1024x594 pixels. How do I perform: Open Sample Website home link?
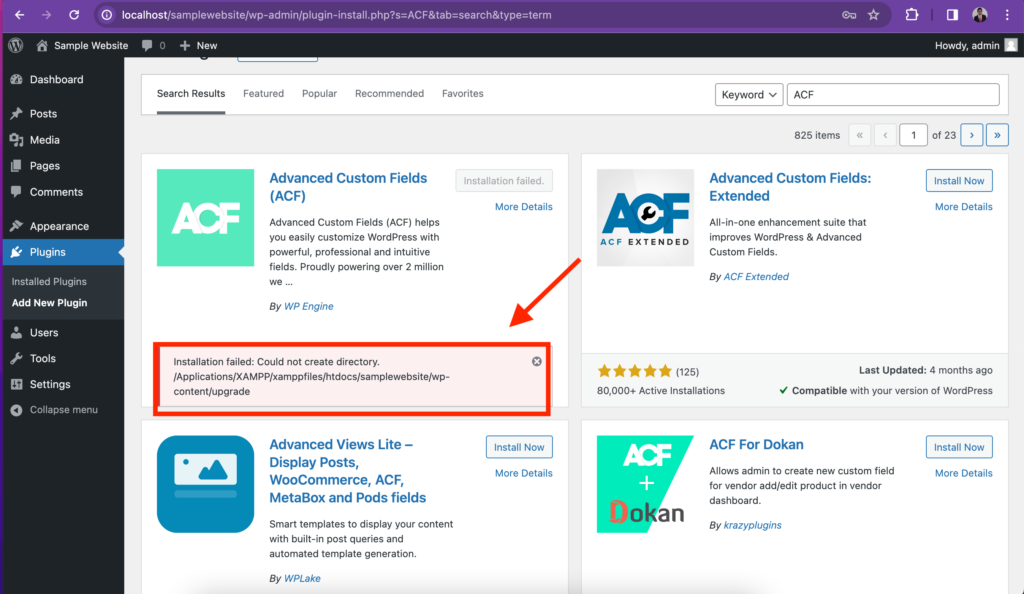click(82, 45)
